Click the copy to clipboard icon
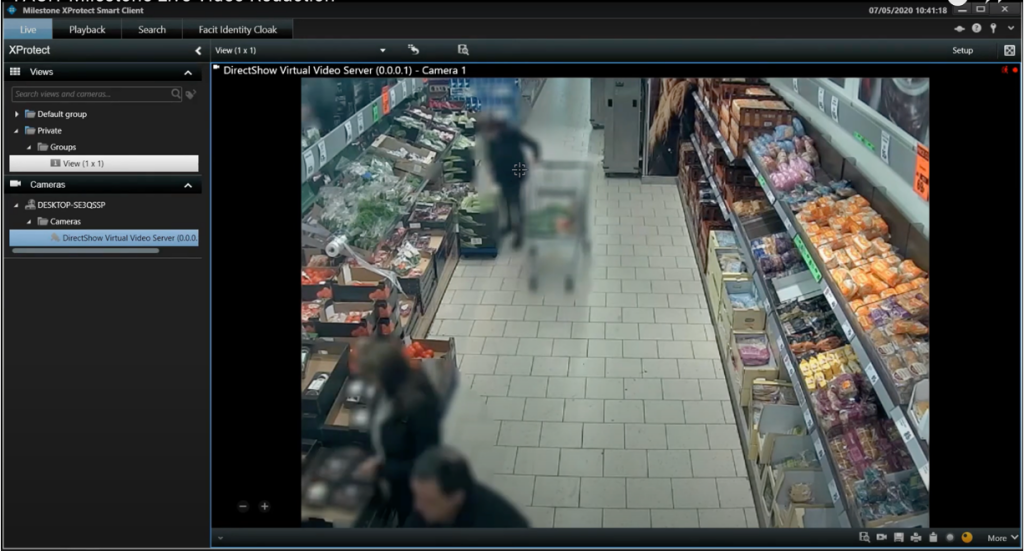Viewport: 1024px width, 551px height. point(933,537)
